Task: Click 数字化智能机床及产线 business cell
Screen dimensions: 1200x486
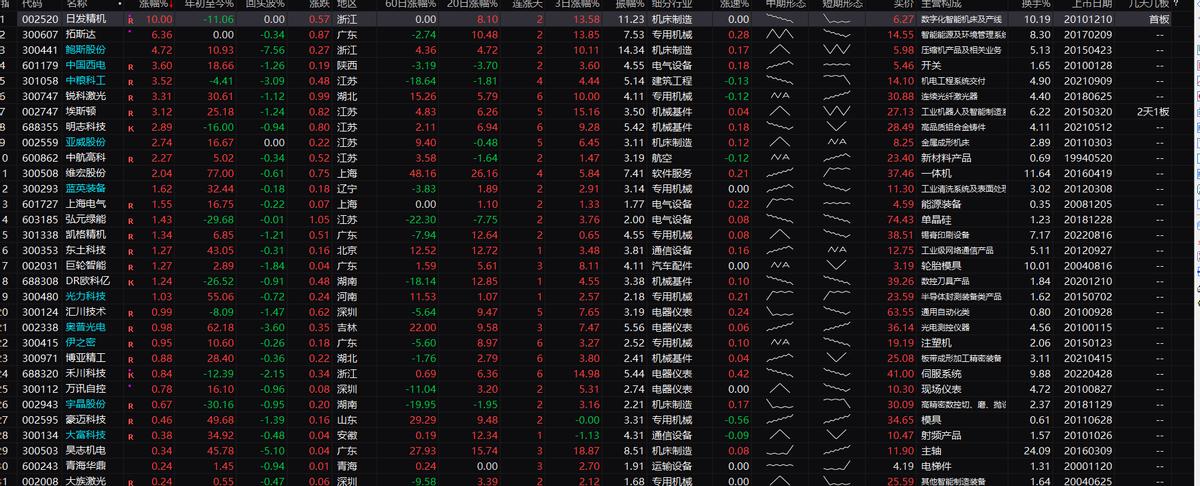Action: pyautogui.click(x=962, y=20)
